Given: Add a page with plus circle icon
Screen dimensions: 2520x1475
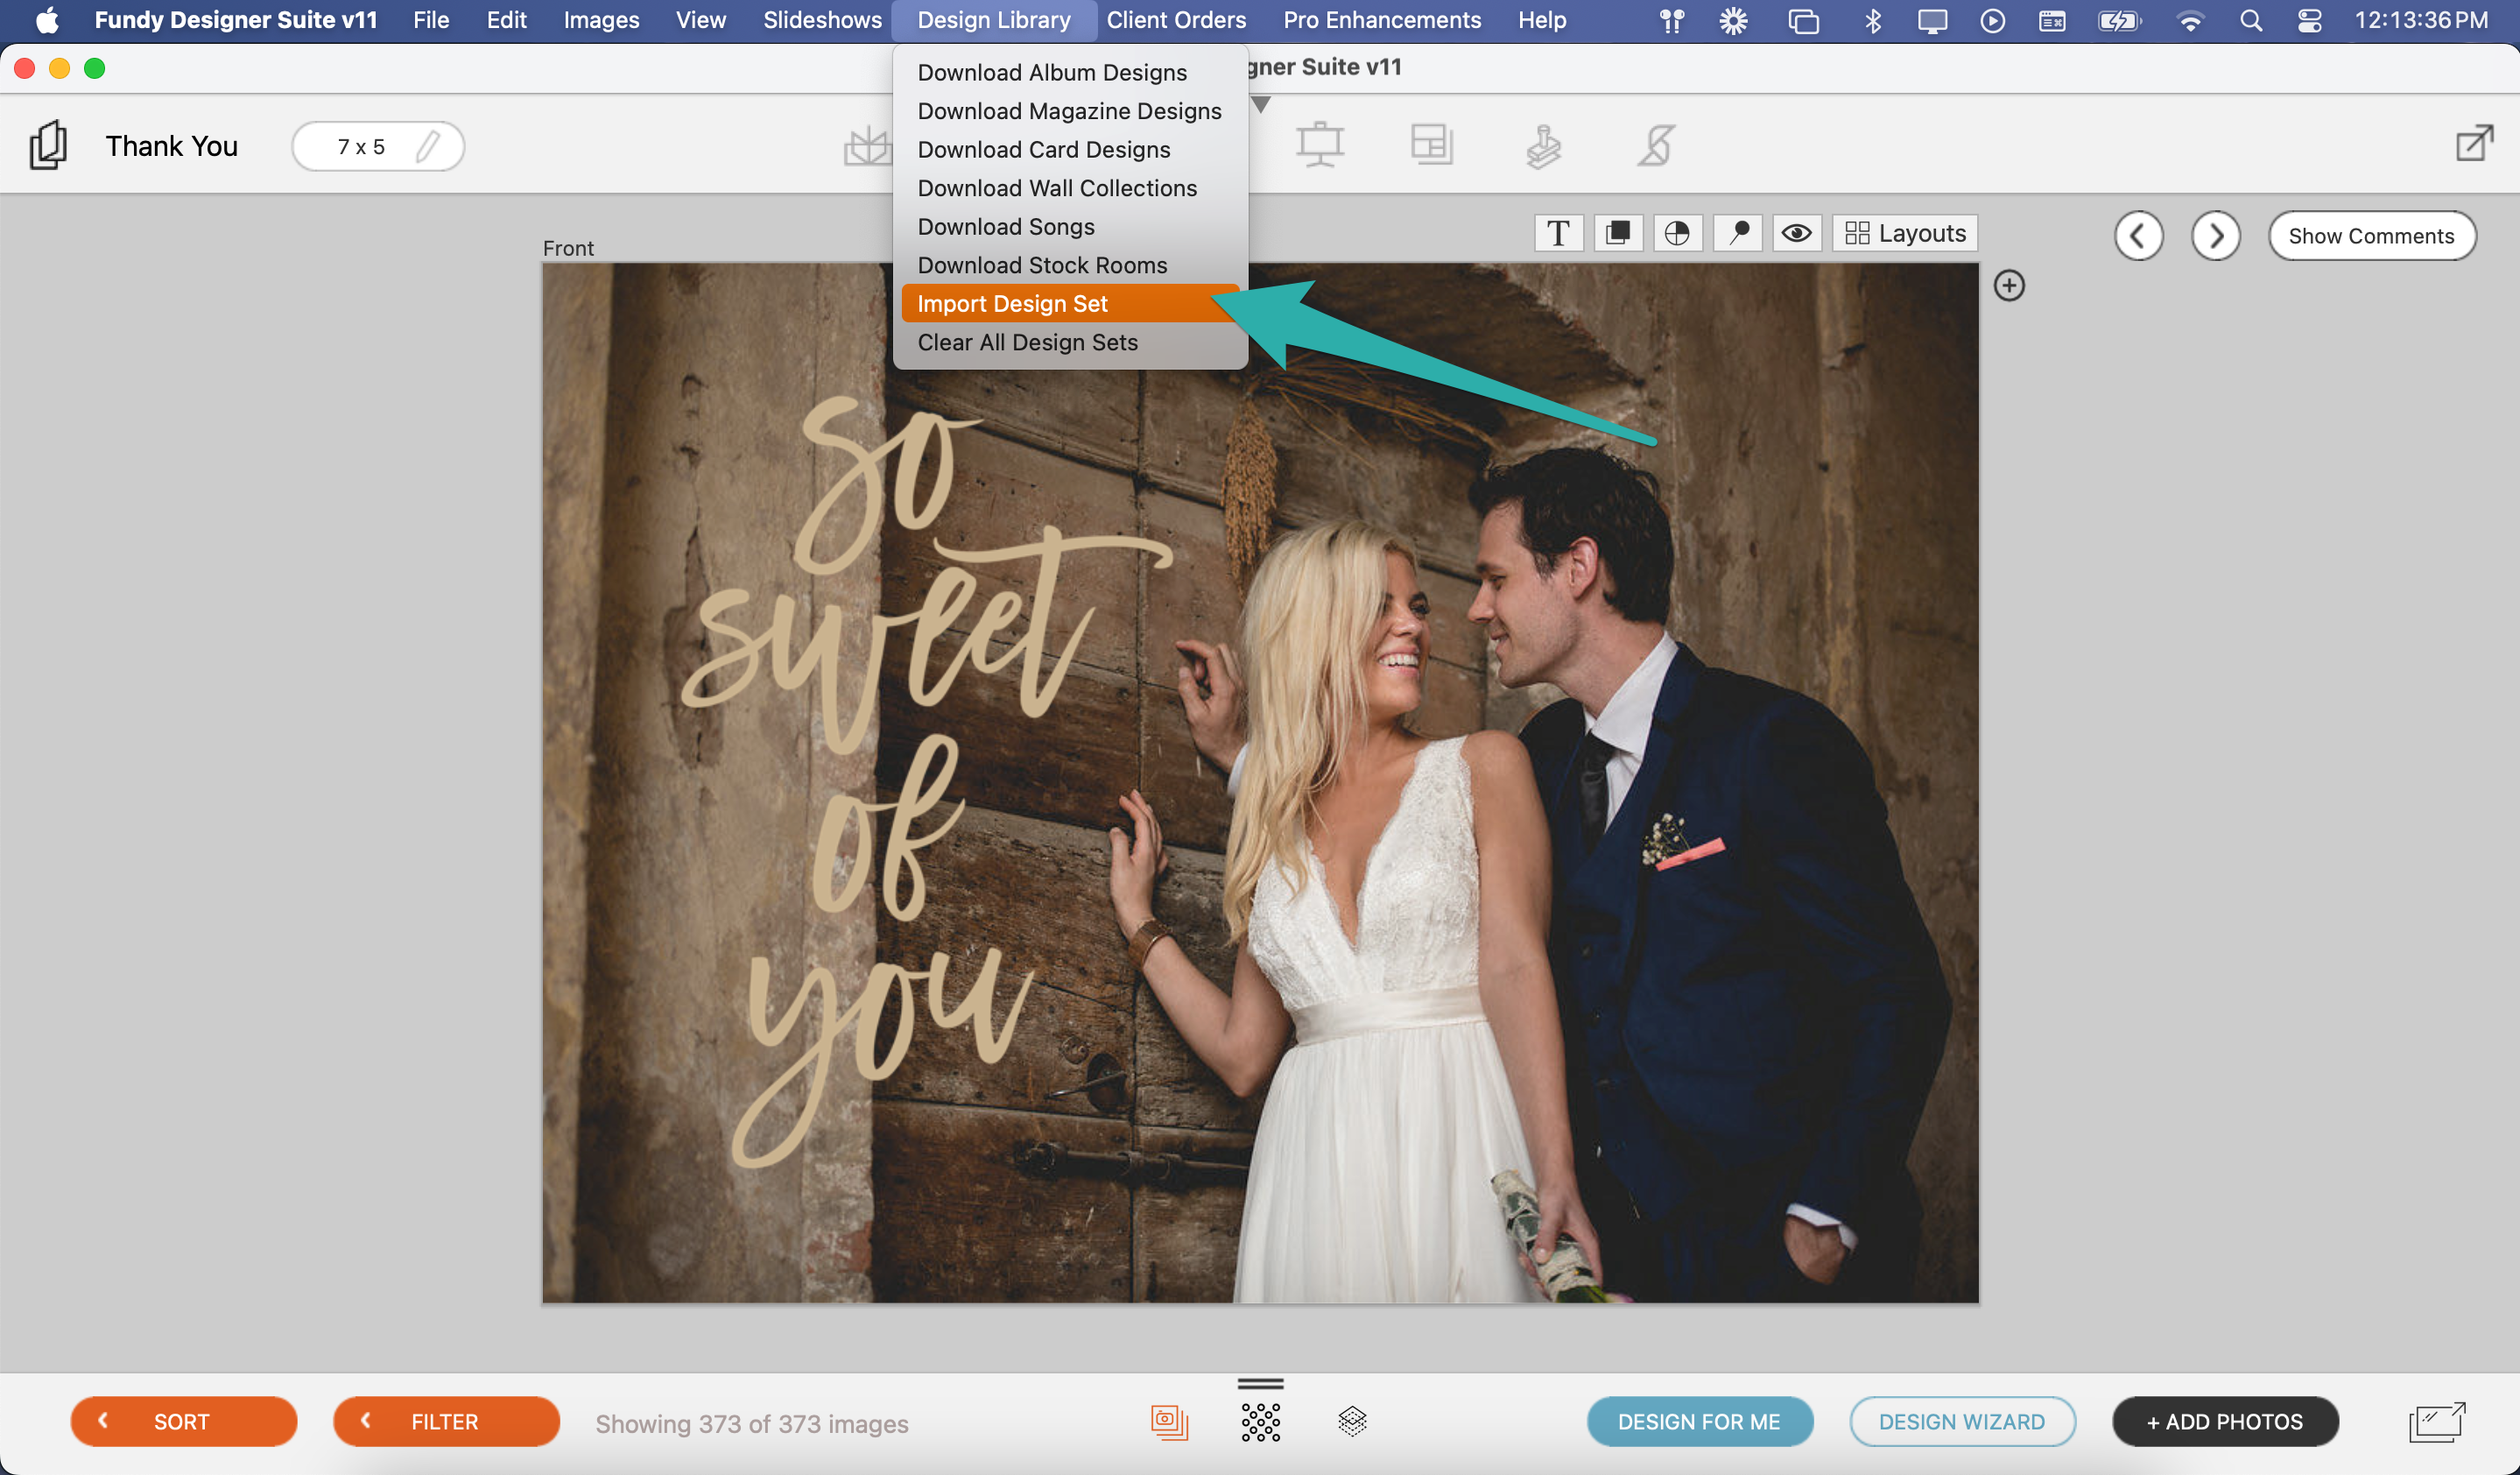Looking at the screenshot, I should [2009, 286].
